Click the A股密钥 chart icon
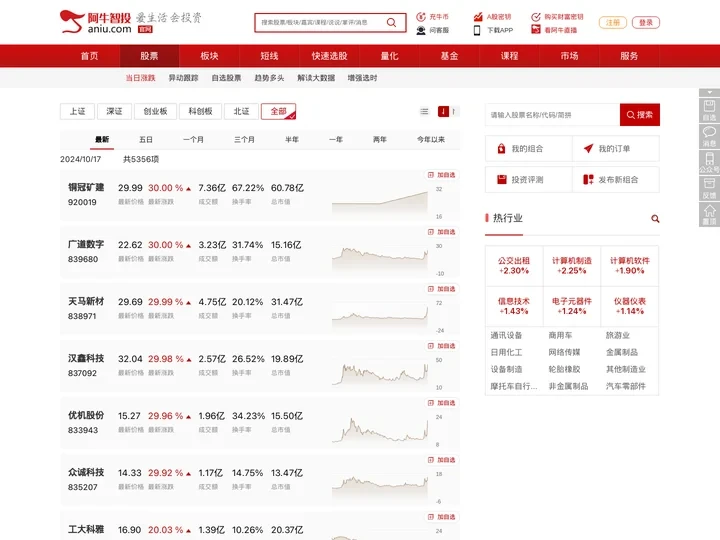Viewport: 720px width, 540px height. click(x=478, y=17)
